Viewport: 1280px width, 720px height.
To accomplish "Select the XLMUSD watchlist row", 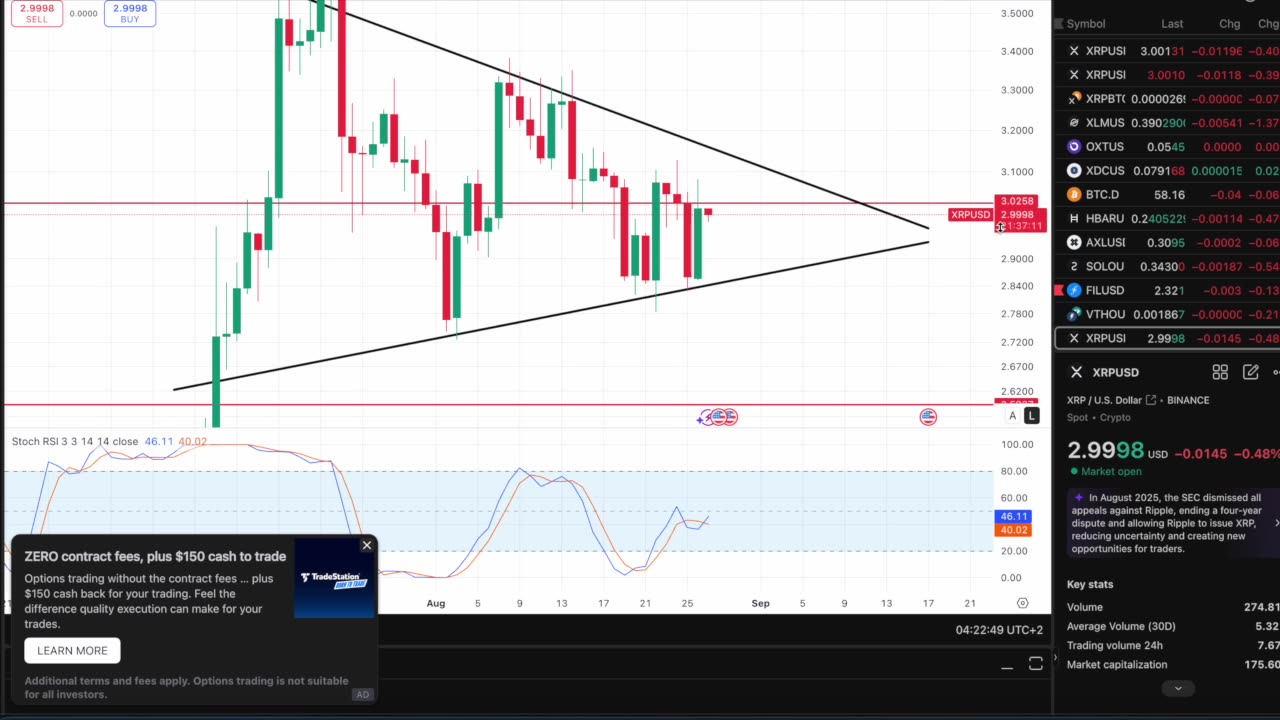I will coord(1168,123).
